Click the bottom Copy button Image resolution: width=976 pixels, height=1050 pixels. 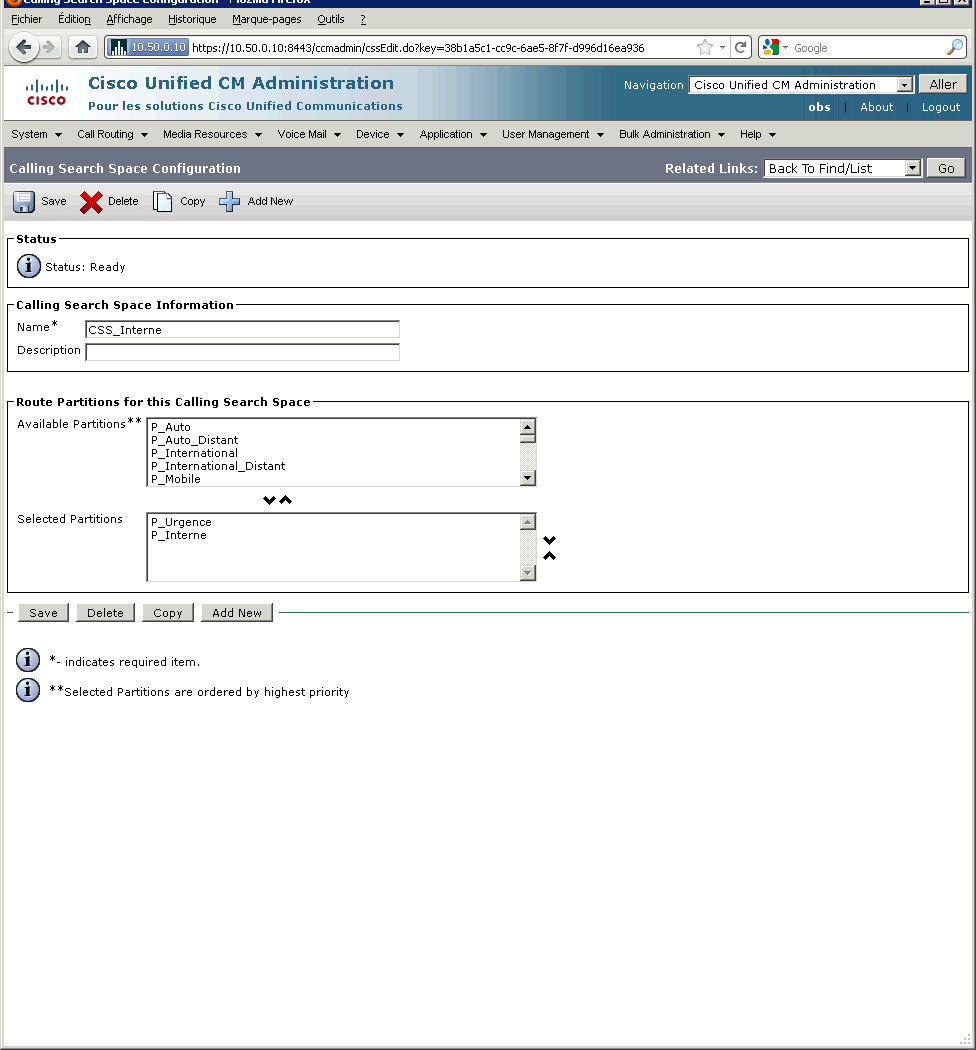(167, 613)
